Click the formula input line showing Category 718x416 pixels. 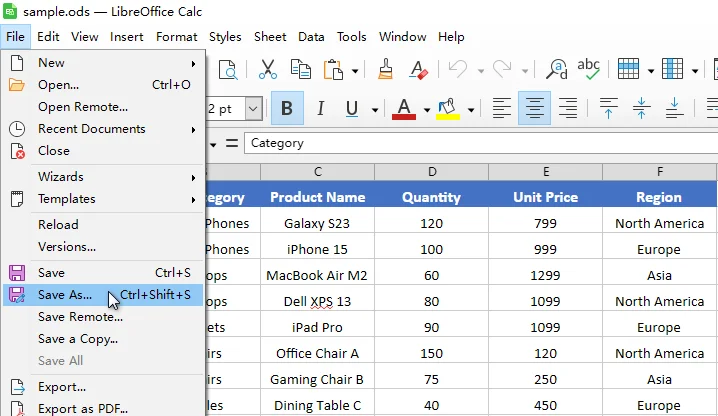point(481,143)
